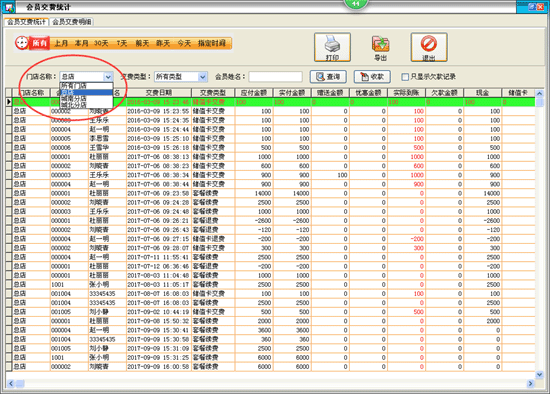Click the 导出 export icon

pyautogui.click(x=380, y=47)
